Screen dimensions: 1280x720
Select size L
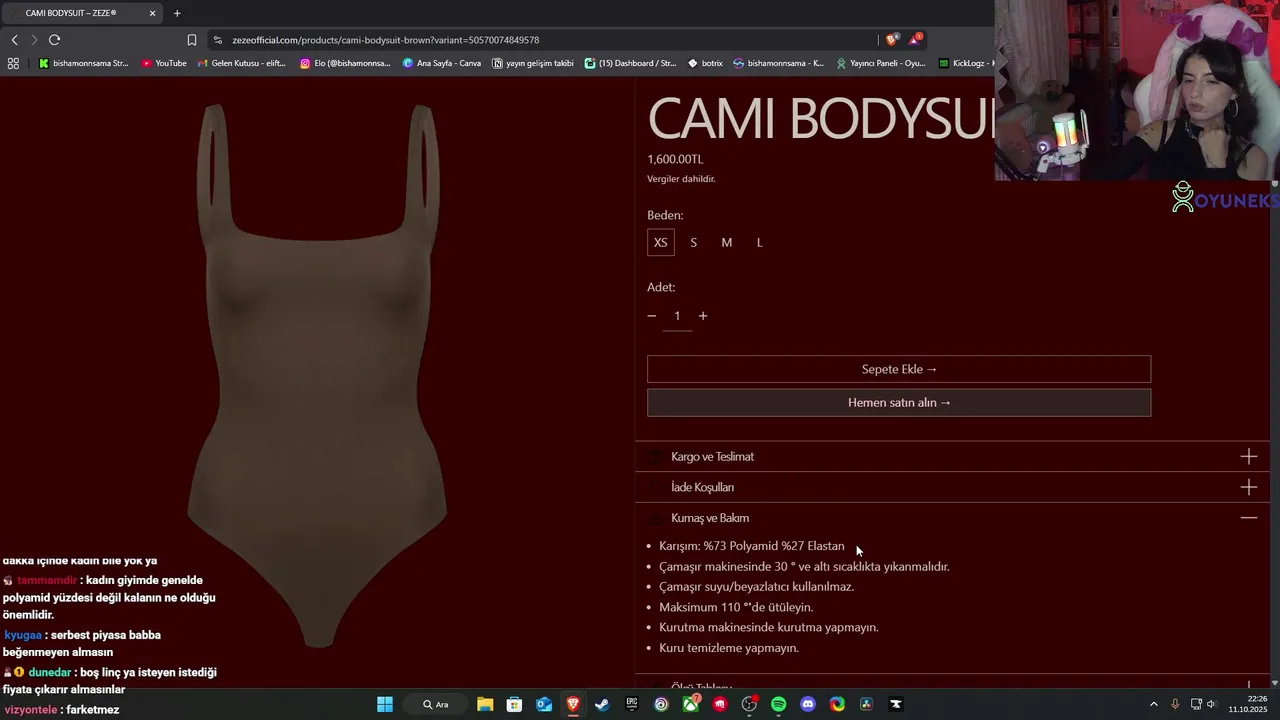[x=759, y=242]
